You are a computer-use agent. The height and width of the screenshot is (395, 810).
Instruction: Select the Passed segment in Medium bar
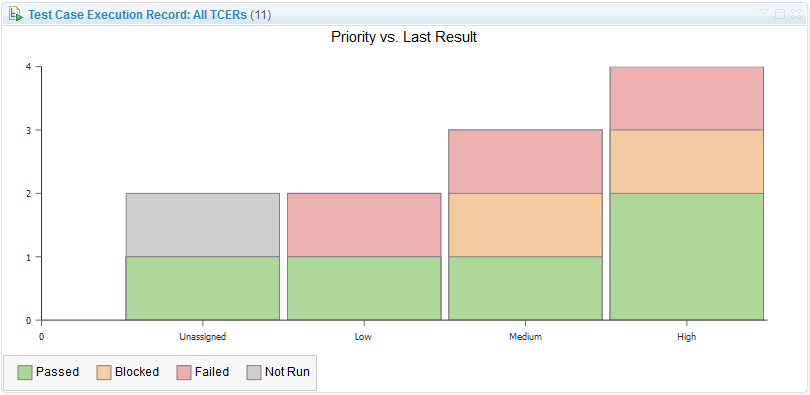(x=525, y=288)
